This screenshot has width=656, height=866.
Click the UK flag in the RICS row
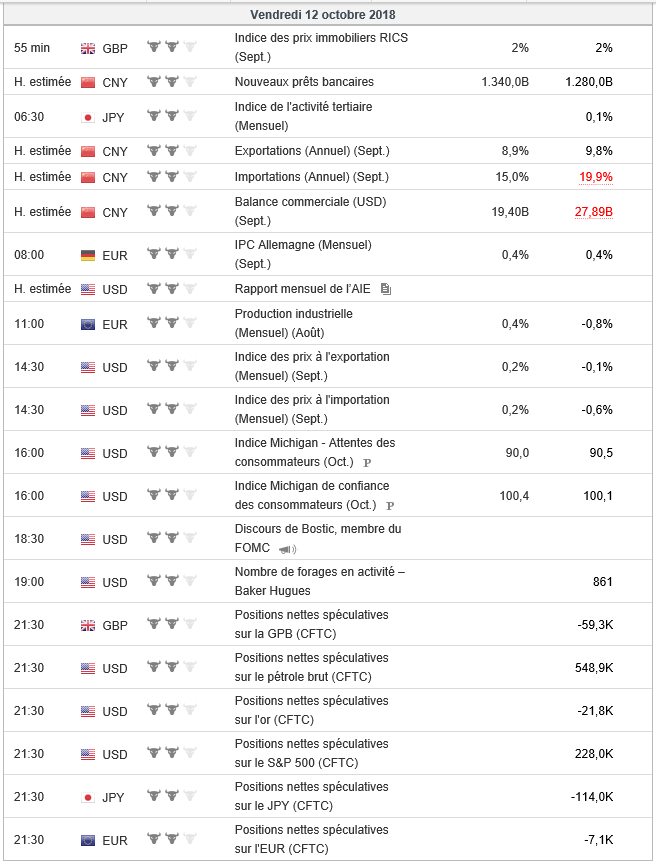point(88,48)
